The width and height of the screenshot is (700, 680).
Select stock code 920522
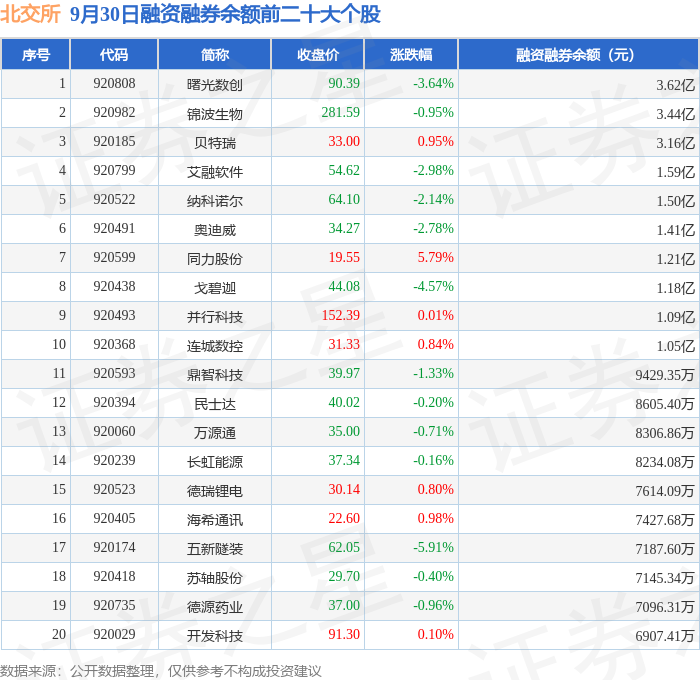[114, 200]
